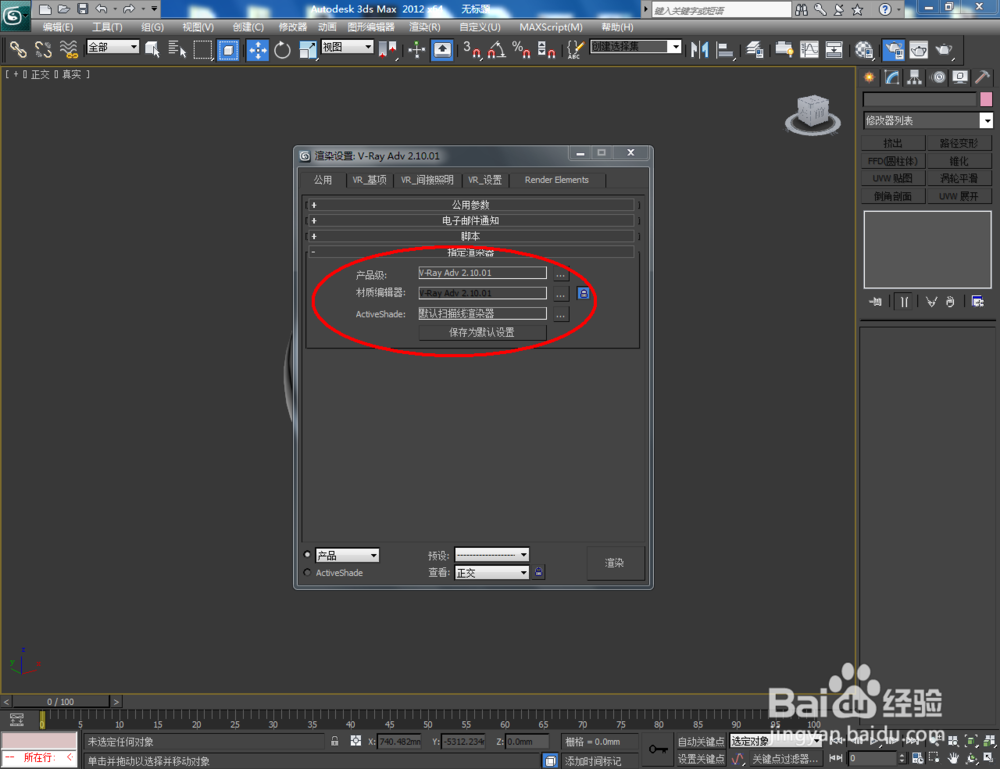1000x769 pixels.
Task: Toggle material editor renderer lock
Action: [x=583, y=293]
